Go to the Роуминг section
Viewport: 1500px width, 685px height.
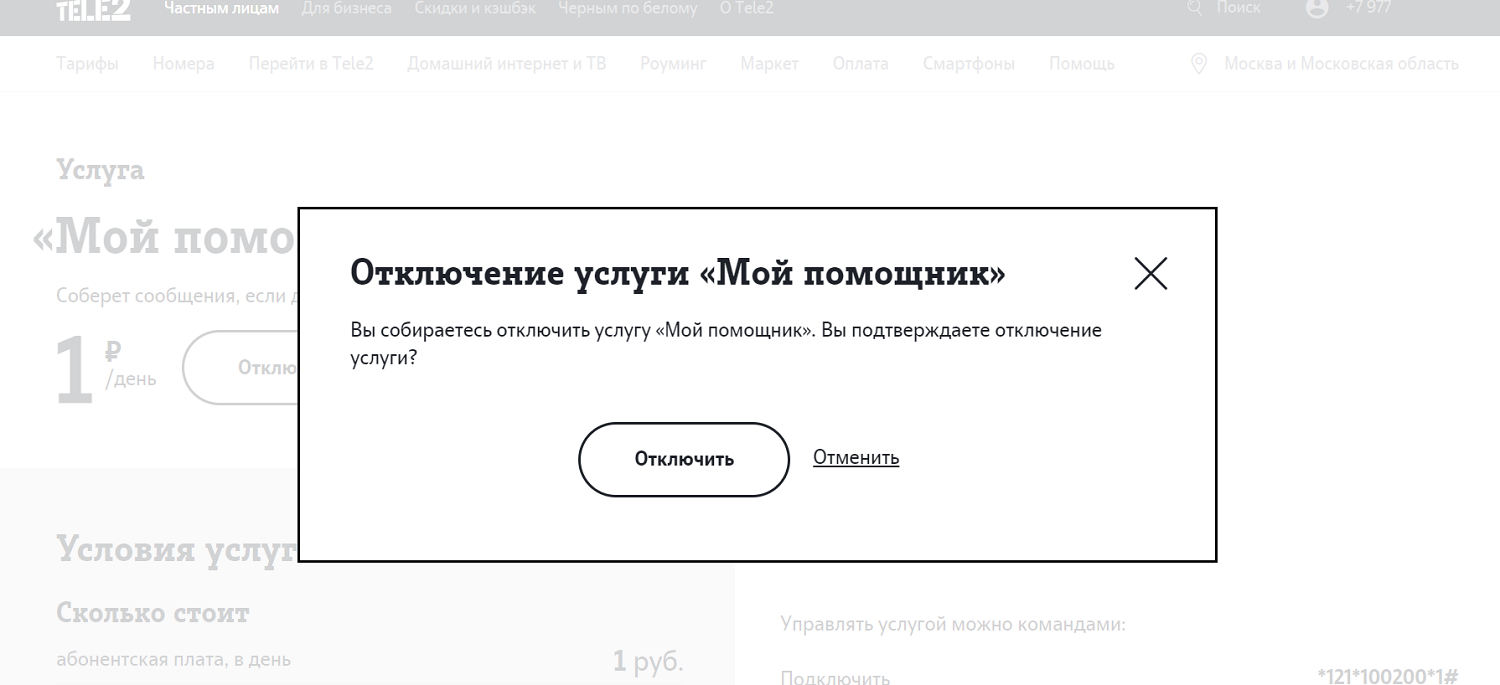pos(673,64)
